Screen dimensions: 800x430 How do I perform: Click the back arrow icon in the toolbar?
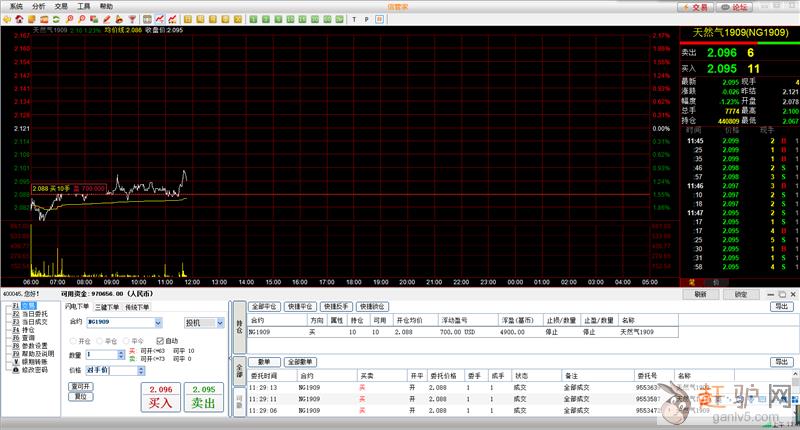[6, 19]
